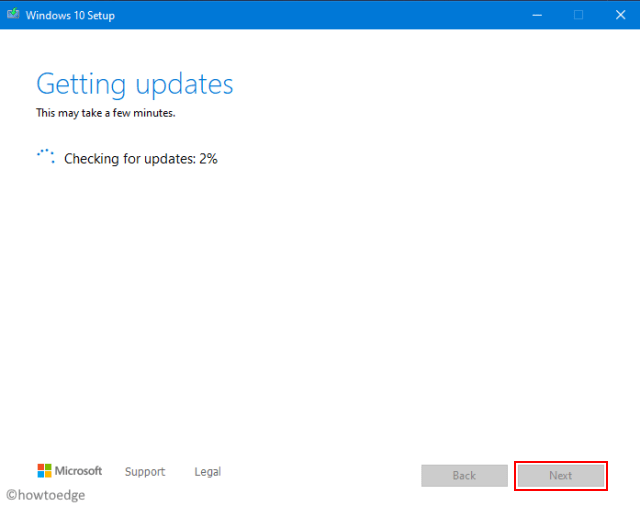
Task: Minimize the Windows 10 Setup window
Action: point(537,15)
